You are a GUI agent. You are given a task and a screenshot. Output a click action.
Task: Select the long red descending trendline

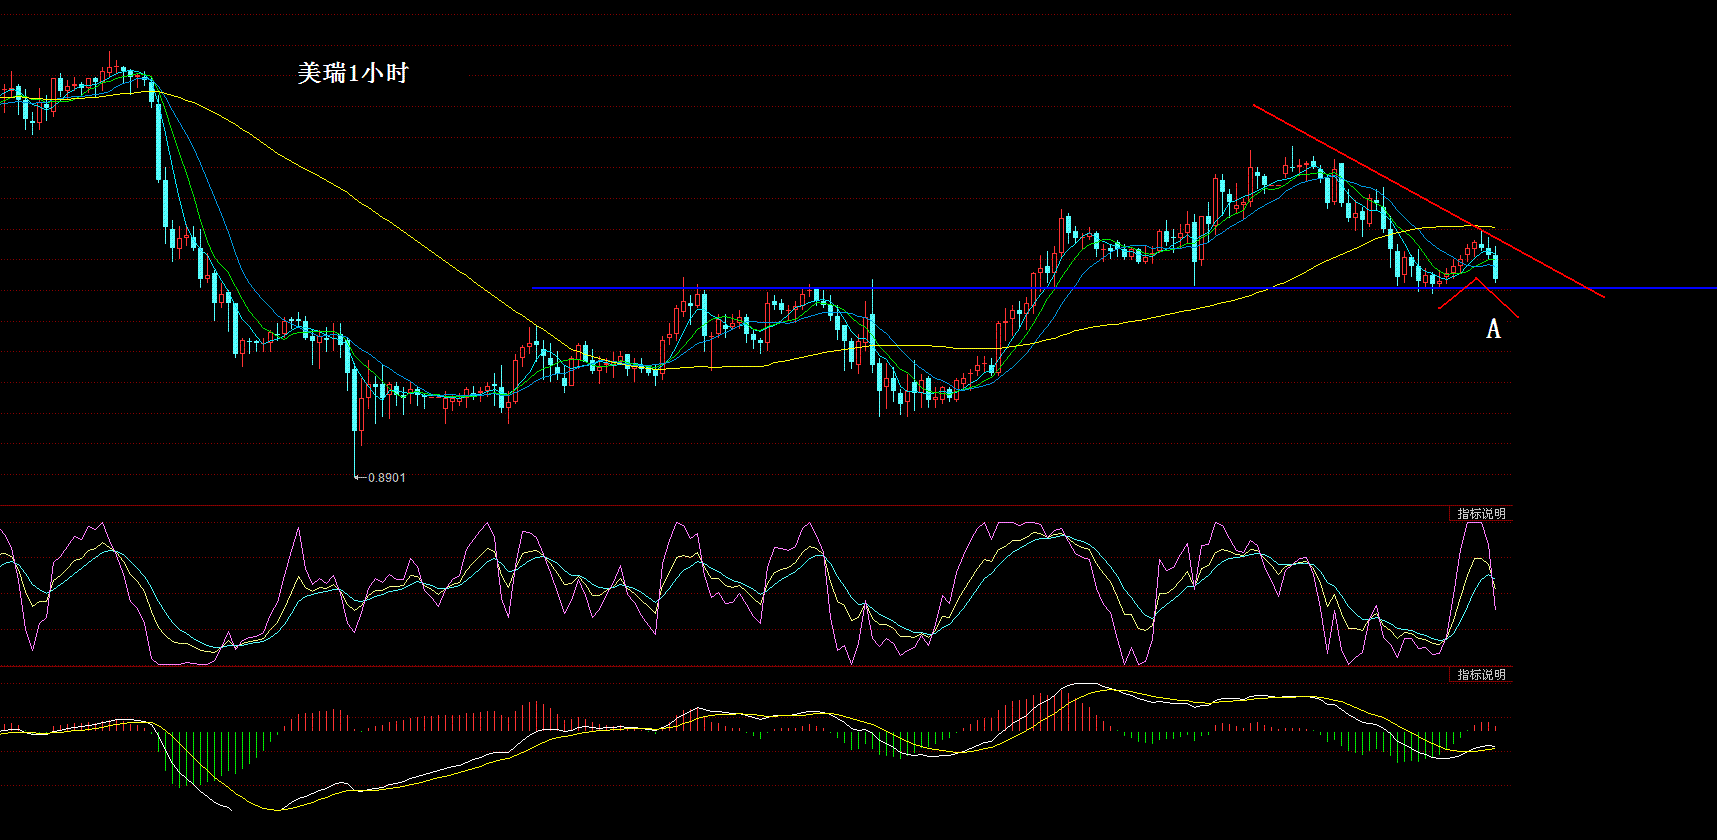[1429, 201]
